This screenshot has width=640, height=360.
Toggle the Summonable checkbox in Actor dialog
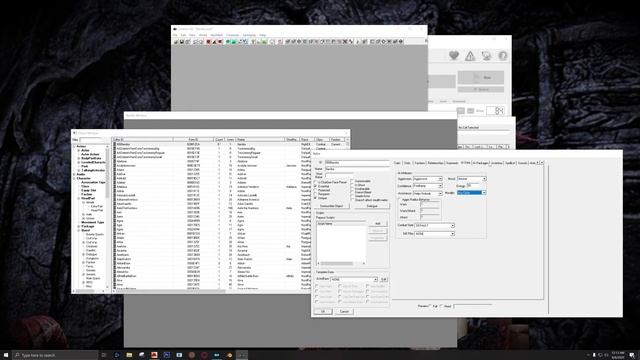(x=352, y=181)
